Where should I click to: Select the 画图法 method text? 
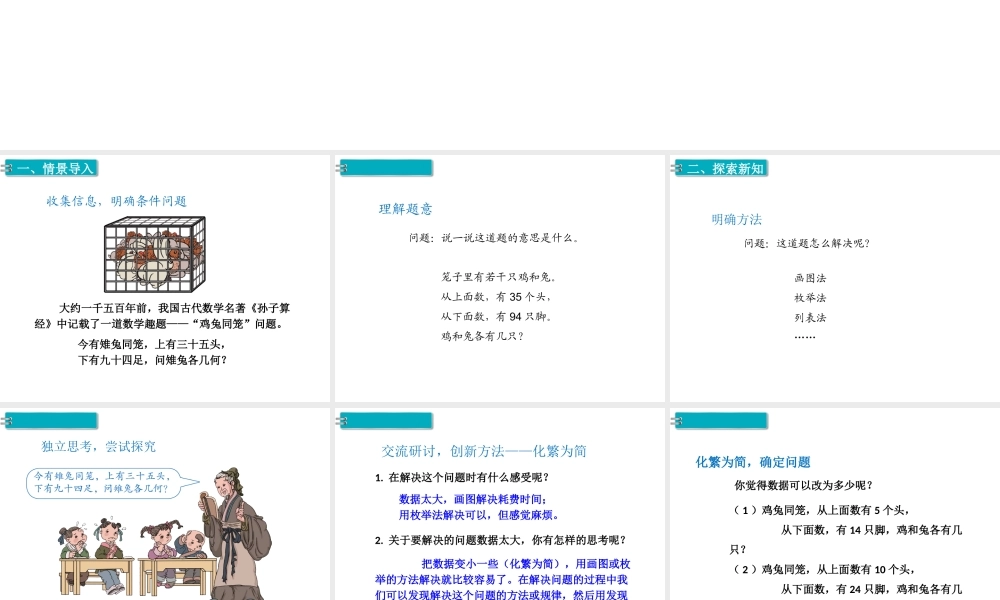pos(810,278)
